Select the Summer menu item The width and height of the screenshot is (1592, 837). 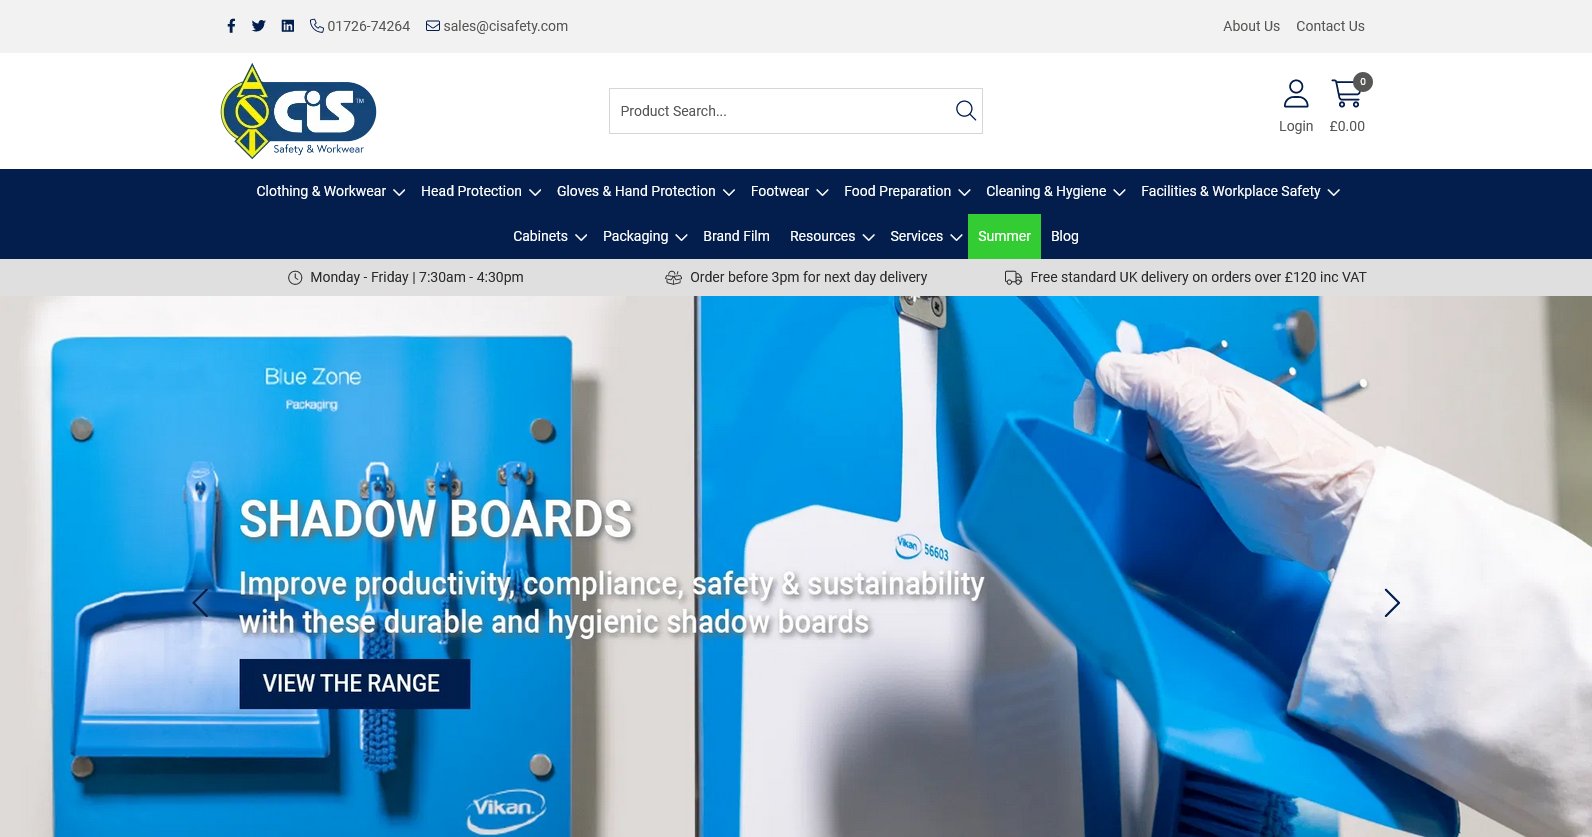pos(1004,237)
